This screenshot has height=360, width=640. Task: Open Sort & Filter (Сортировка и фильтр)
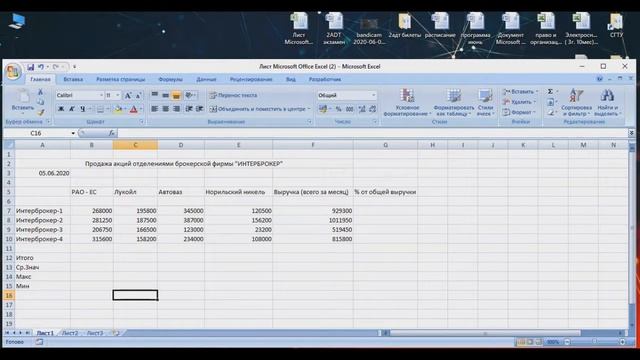576,102
